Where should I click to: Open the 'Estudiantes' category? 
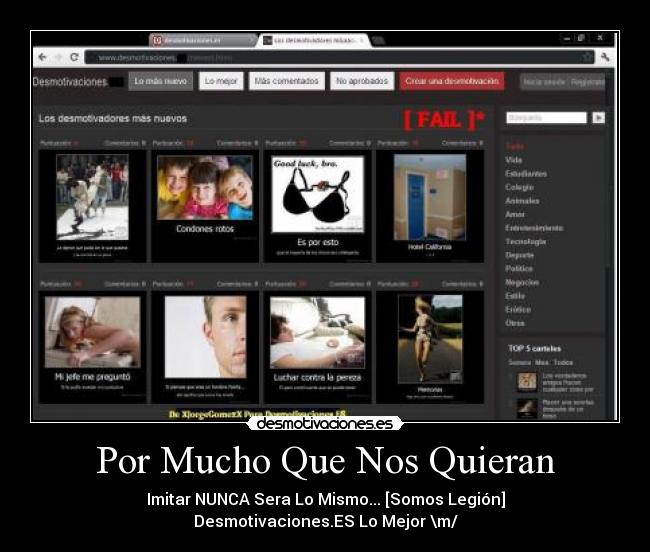526,174
